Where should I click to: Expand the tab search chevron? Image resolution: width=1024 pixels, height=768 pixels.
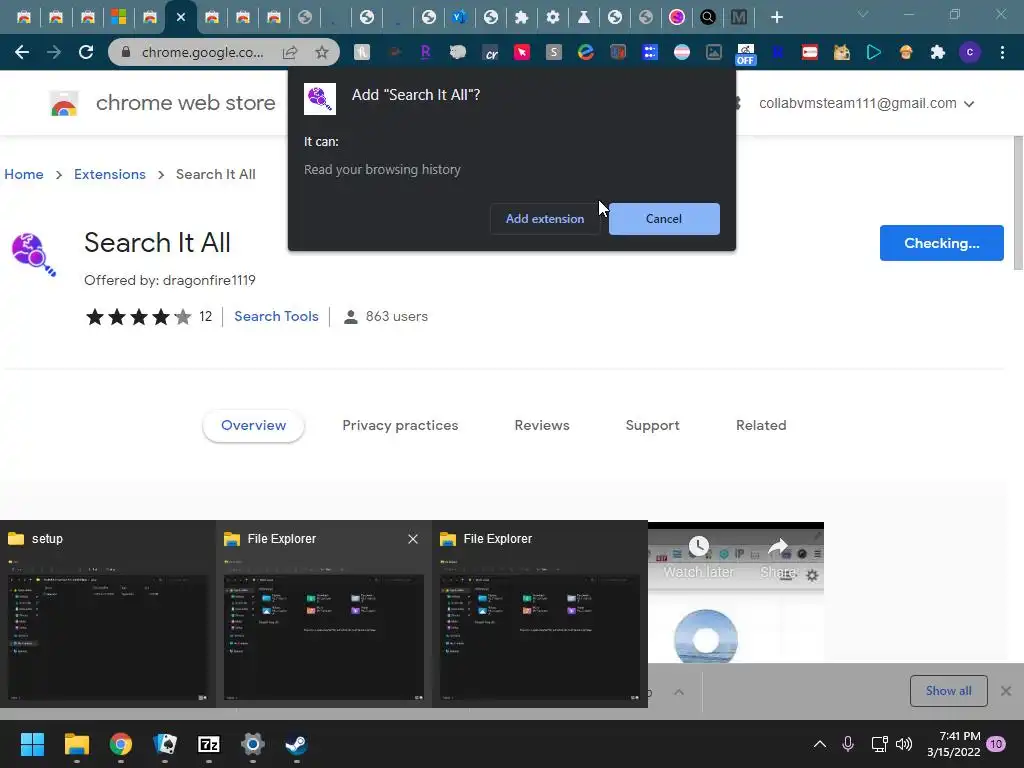pos(863,14)
